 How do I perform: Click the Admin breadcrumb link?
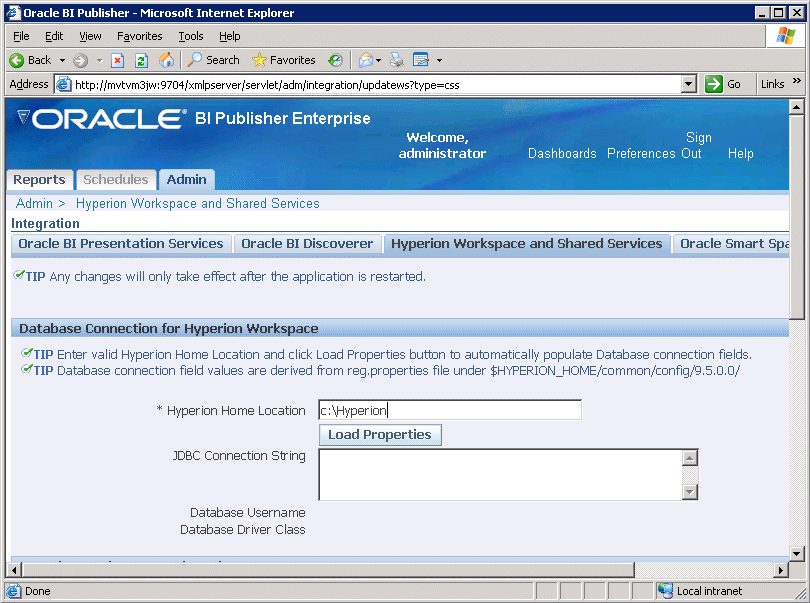(x=34, y=204)
